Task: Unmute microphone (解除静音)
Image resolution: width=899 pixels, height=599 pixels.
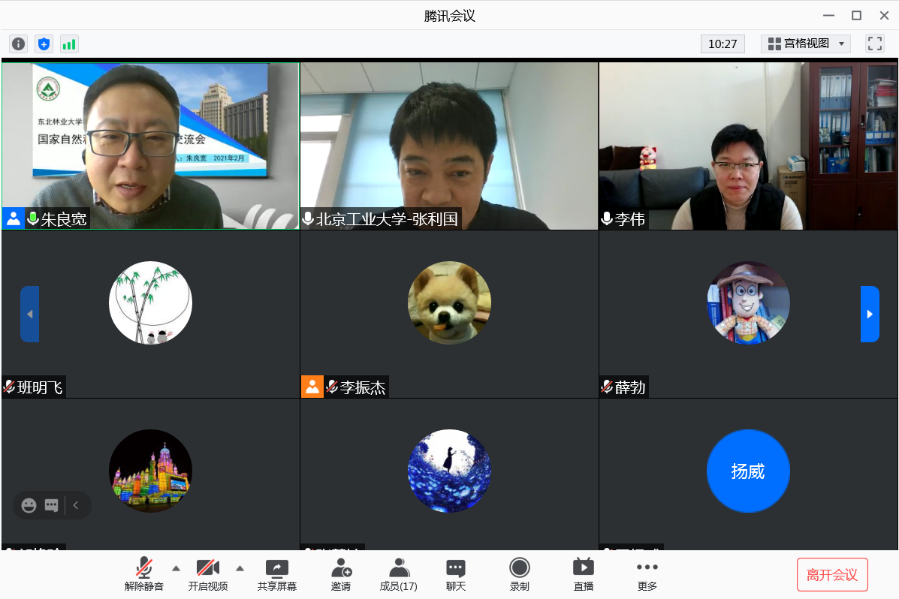Action: [x=144, y=574]
